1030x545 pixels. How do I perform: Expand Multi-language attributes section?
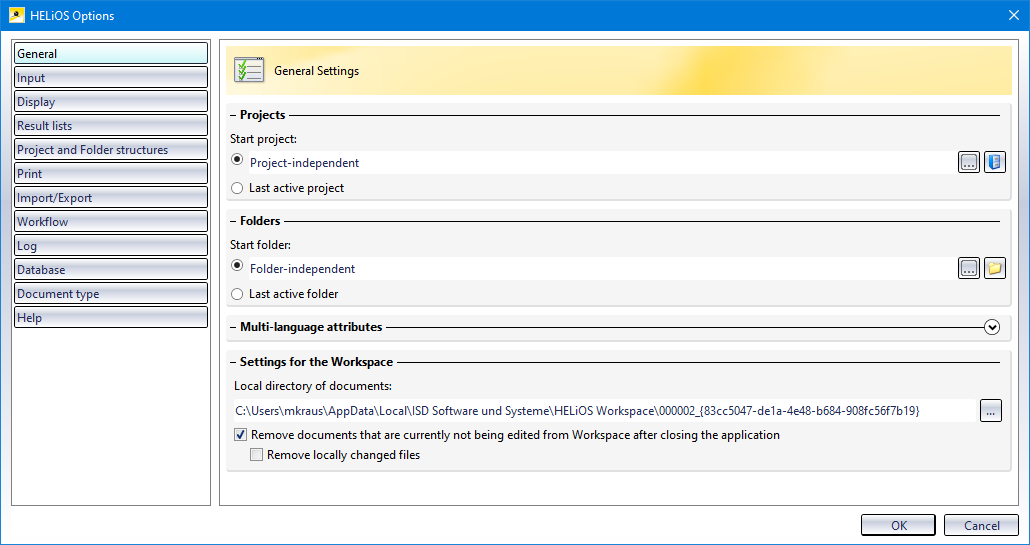pyautogui.click(x=992, y=327)
